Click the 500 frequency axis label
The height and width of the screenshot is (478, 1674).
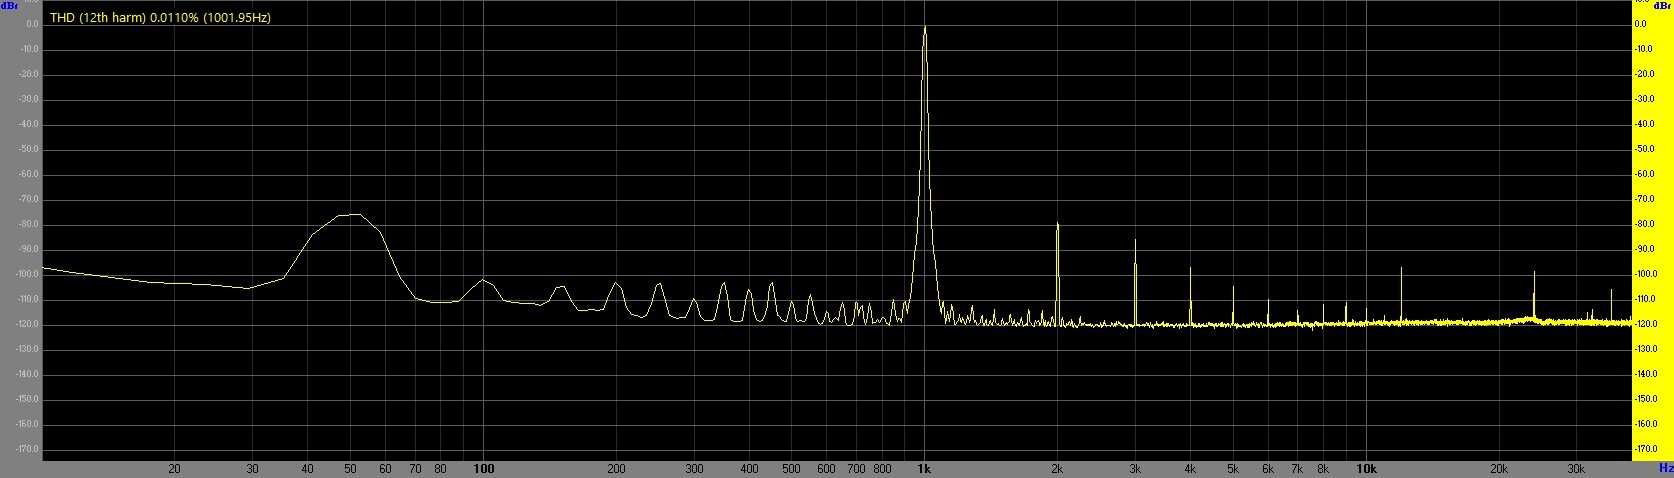tap(792, 468)
